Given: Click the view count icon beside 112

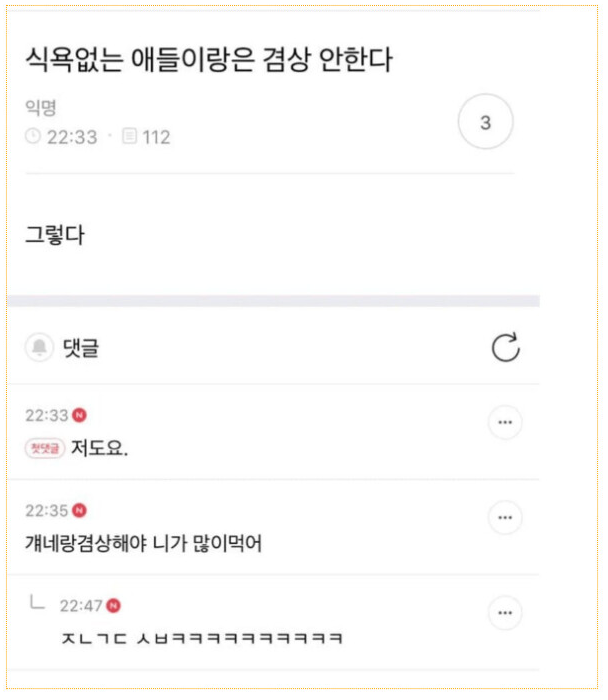Looking at the screenshot, I should (x=129, y=137).
